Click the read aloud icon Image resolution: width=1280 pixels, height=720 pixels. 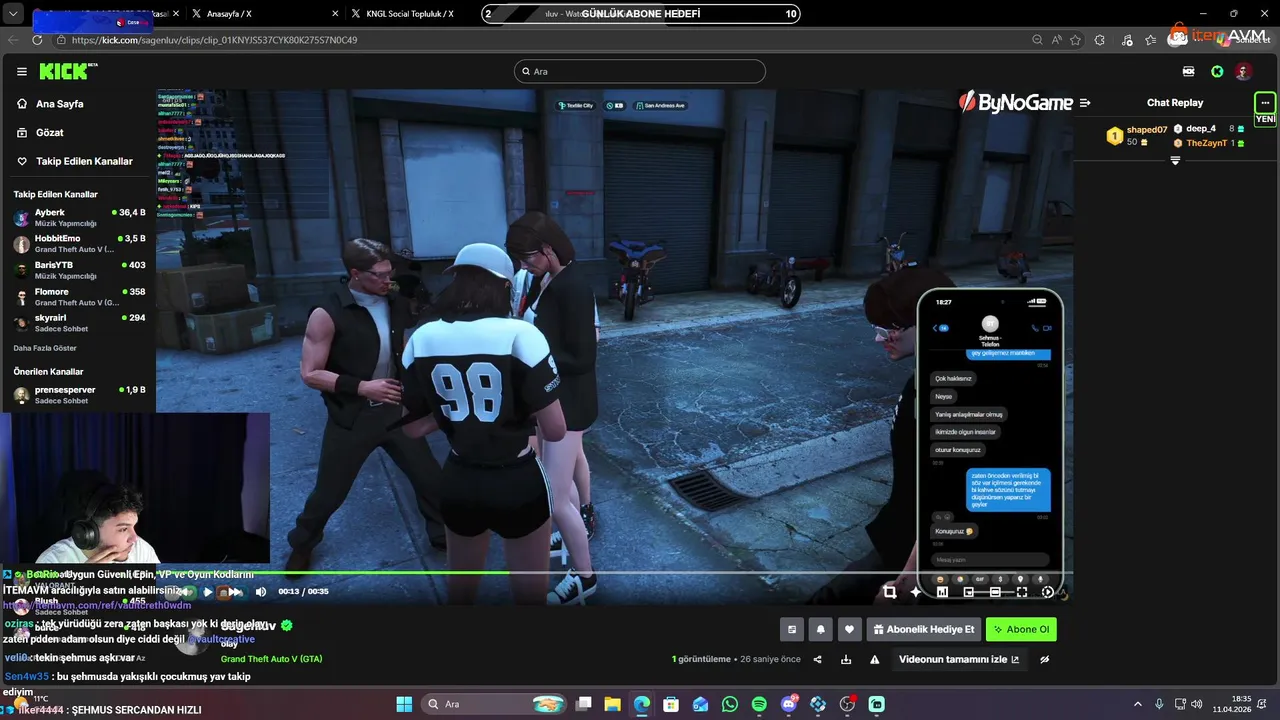click(x=1057, y=40)
